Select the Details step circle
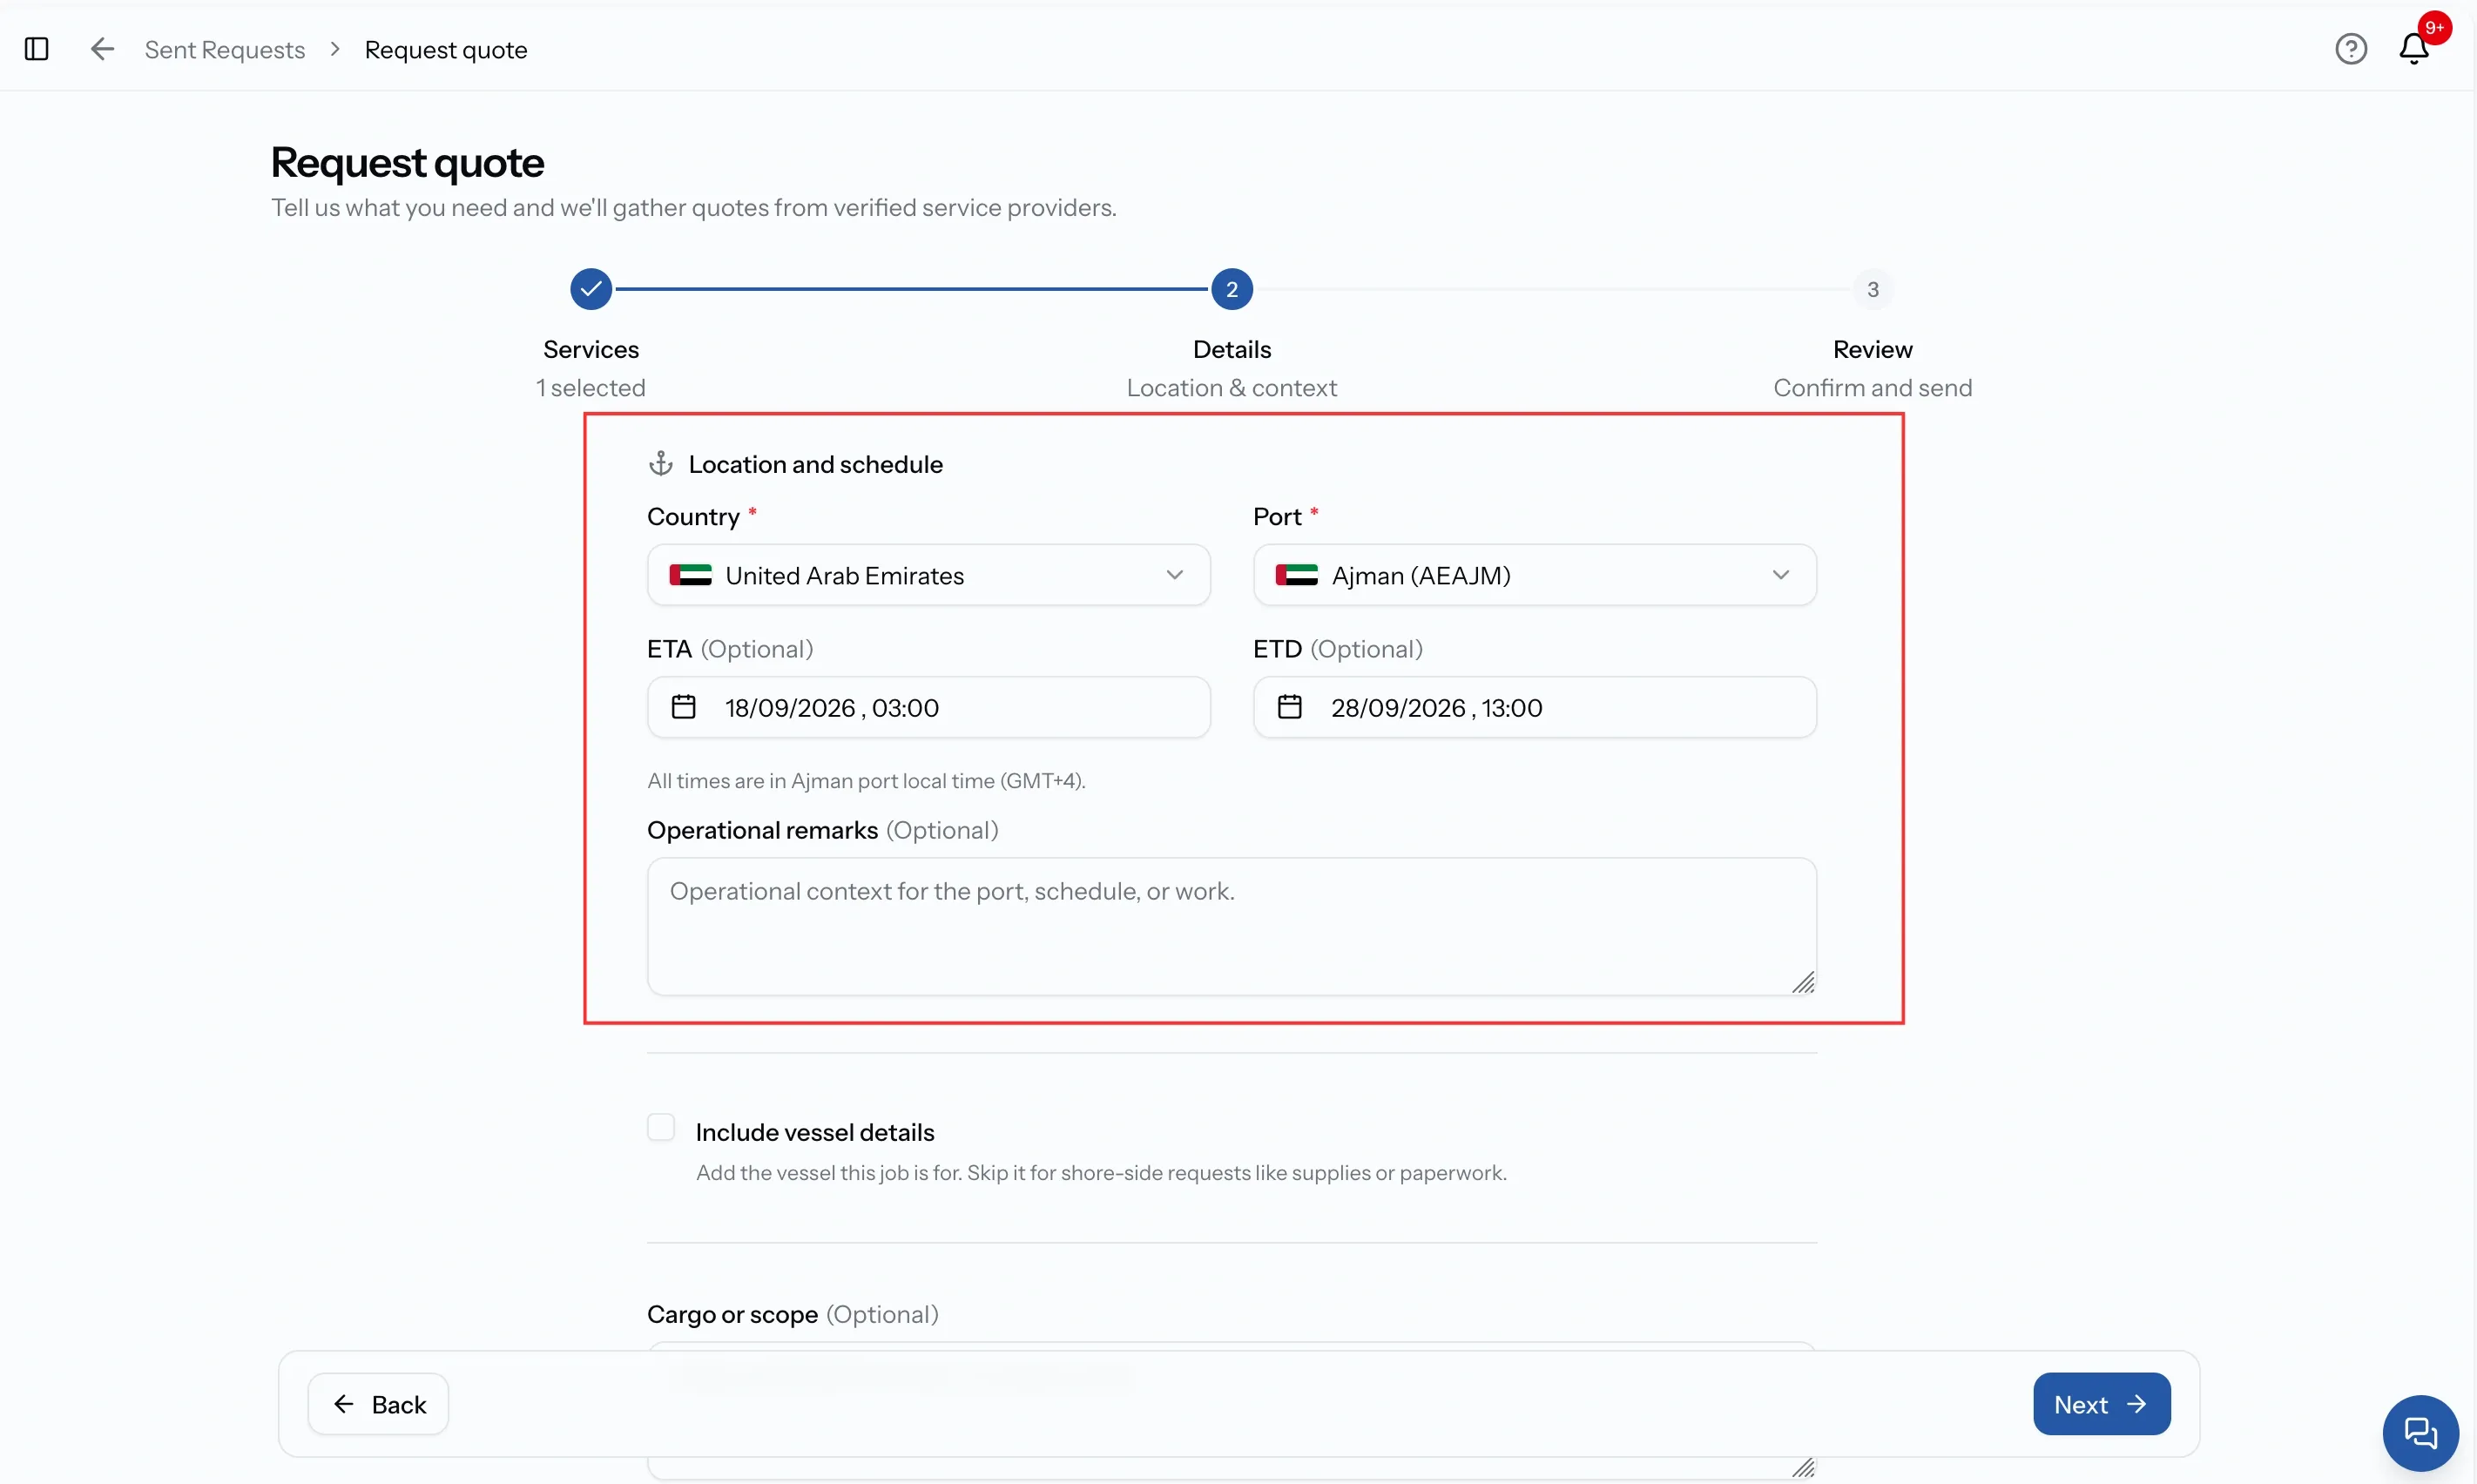The image size is (2477, 1484). (1232, 289)
